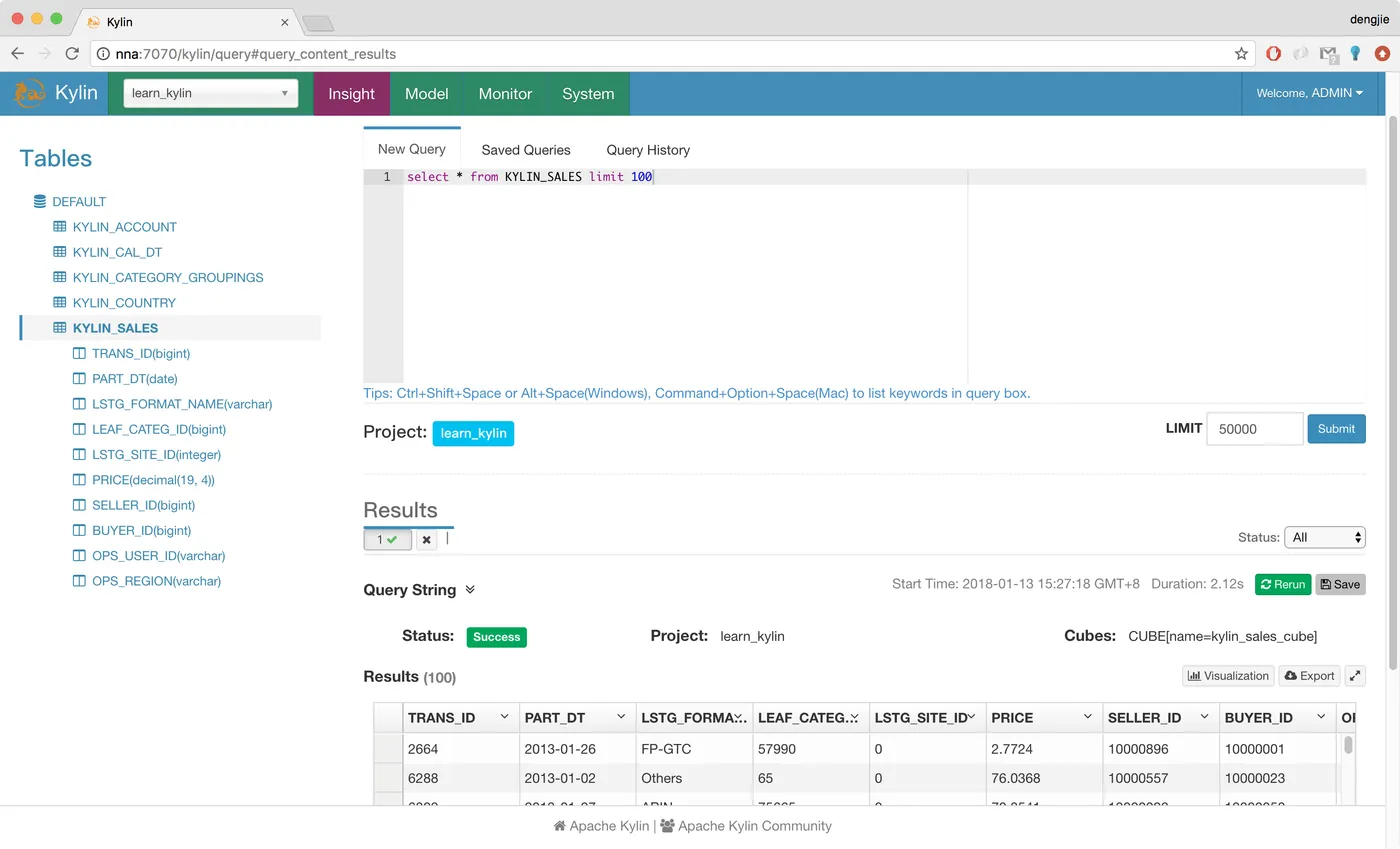Save the query
1400x849 pixels.
[1340, 584]
